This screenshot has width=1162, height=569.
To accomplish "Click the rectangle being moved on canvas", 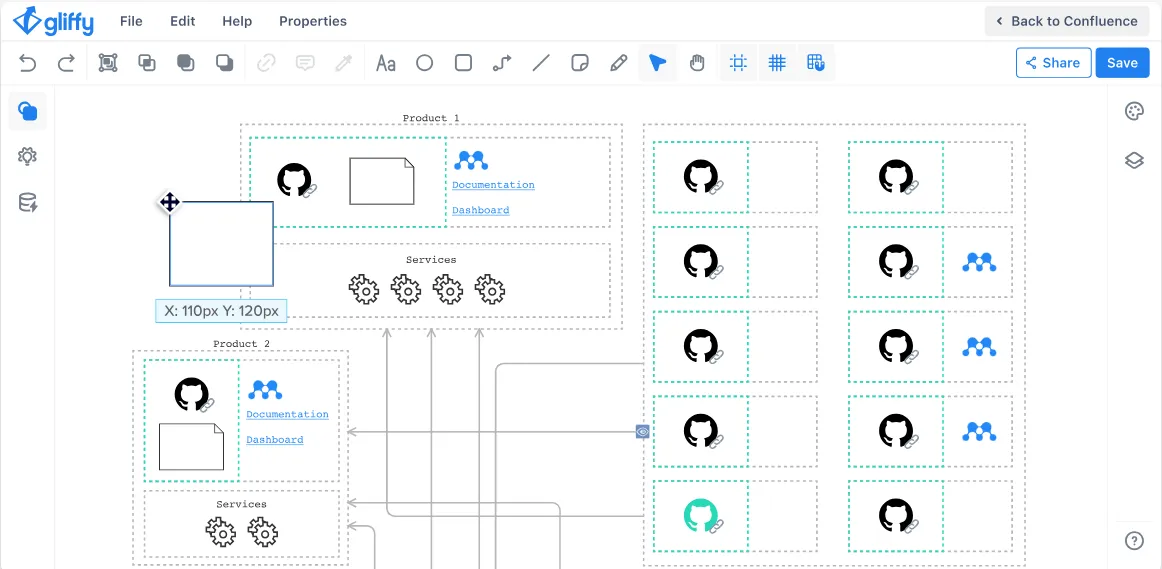I will point(222,243).
